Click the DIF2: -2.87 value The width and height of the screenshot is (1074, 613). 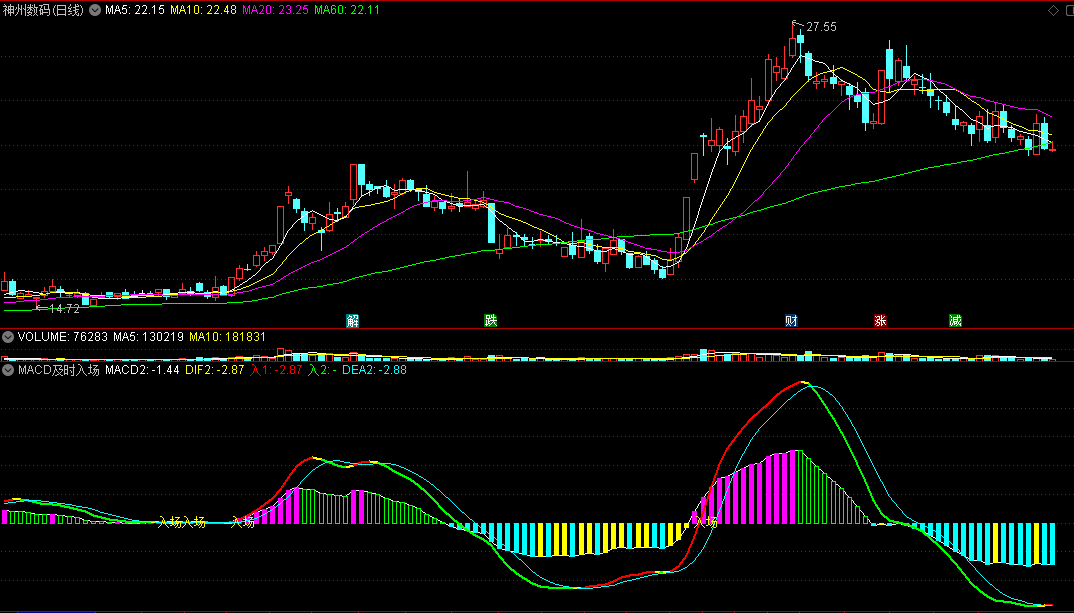point(214,370)
